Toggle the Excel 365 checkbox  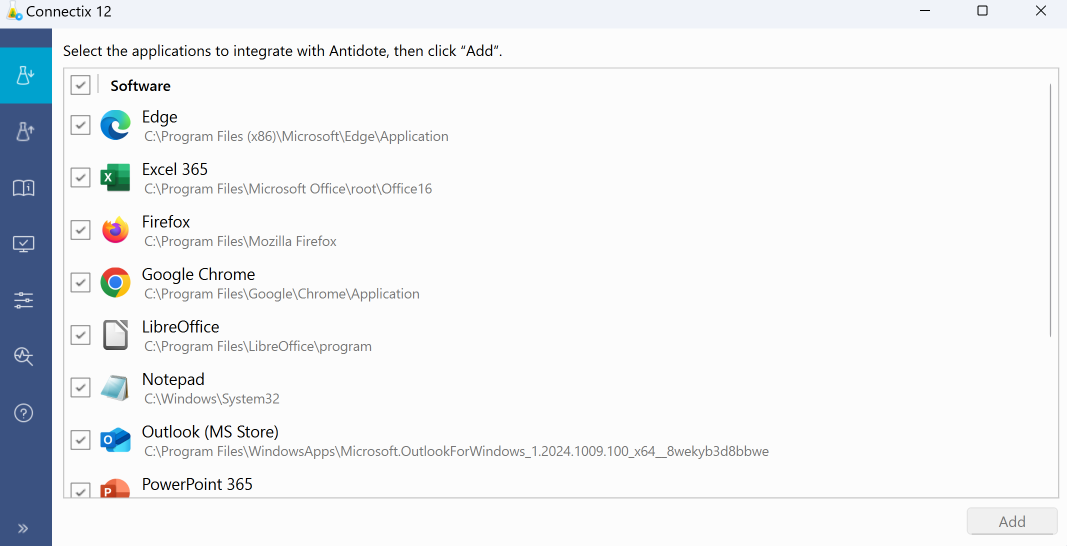[81, 178]
